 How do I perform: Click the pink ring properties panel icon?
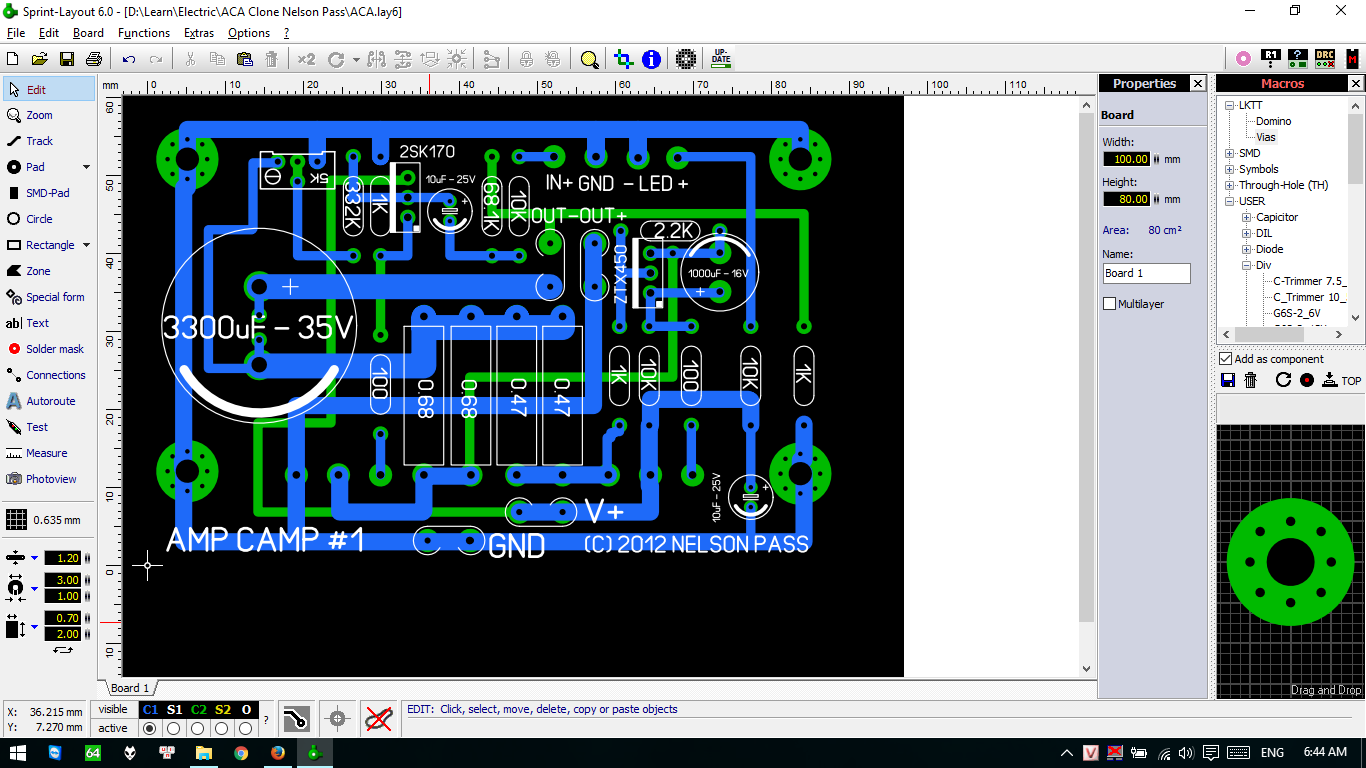[1243, 58]
